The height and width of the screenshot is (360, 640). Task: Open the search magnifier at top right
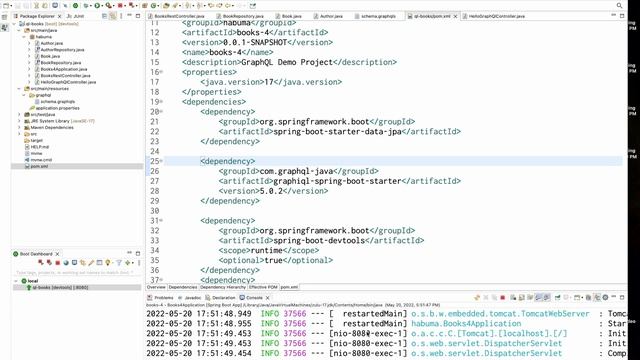click(620, 6)
